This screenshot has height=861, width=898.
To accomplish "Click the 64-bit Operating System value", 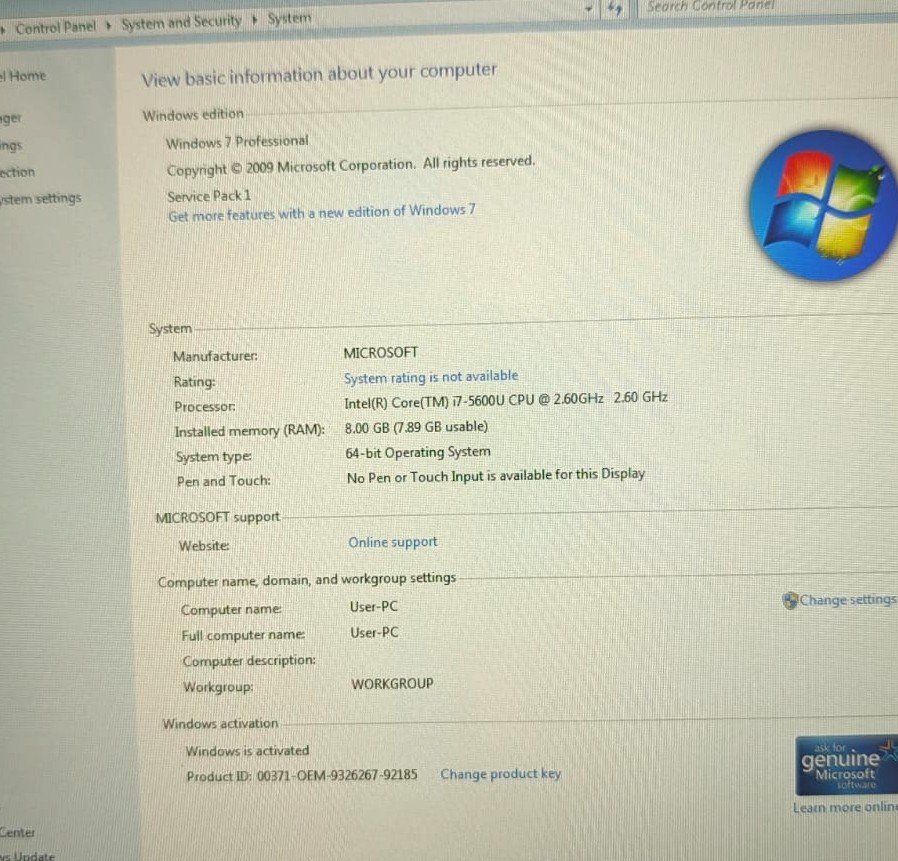I will coord(418,453).
